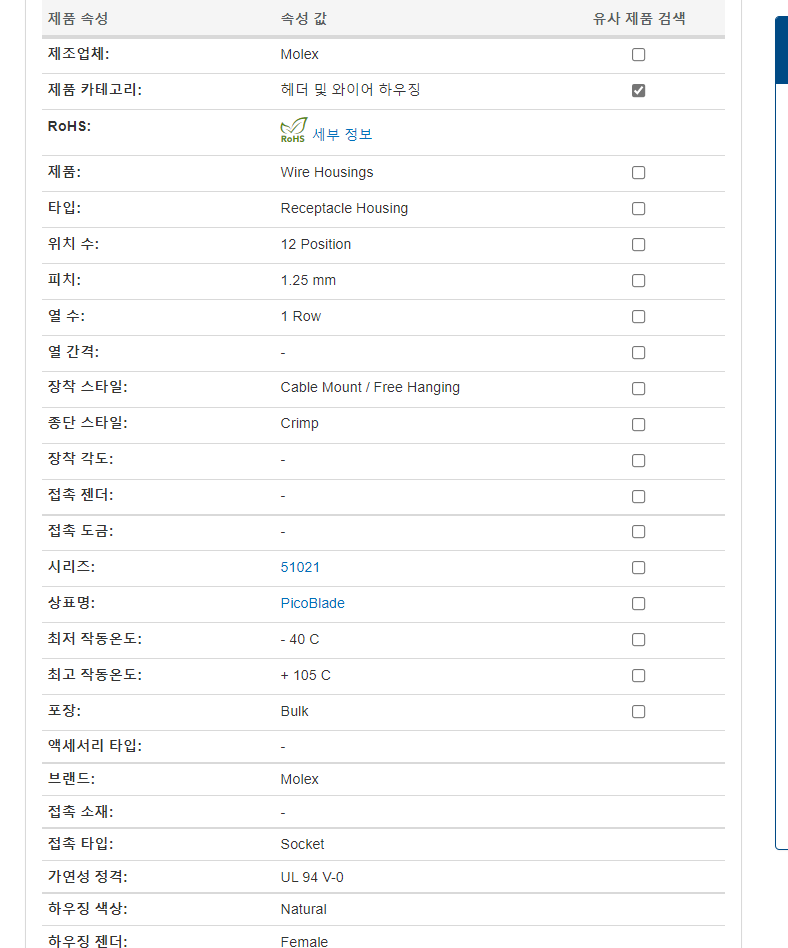Enable the Bulk 포장 checkbox
Image resolution: width=788 pixels, height=948 pixels.
tap(638, 712)
